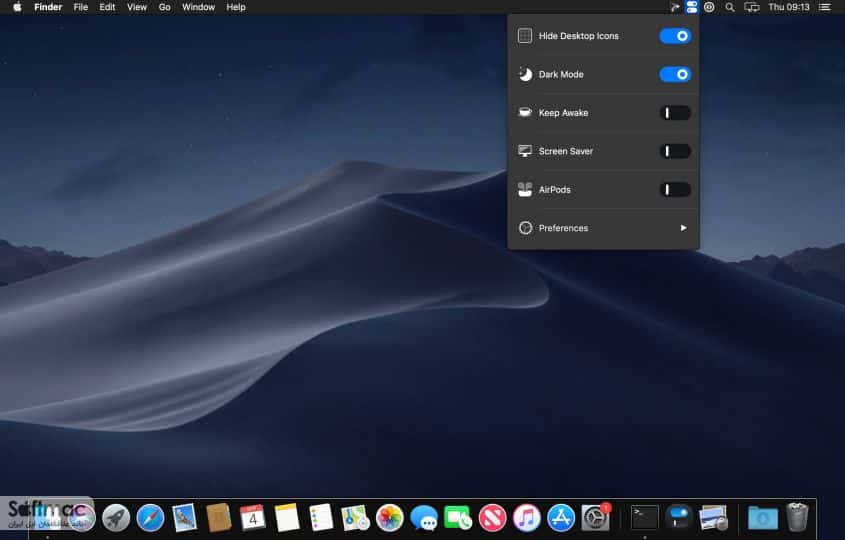Click the Preferences gear icon
This screenshot has height=540, width=845.
525,228
